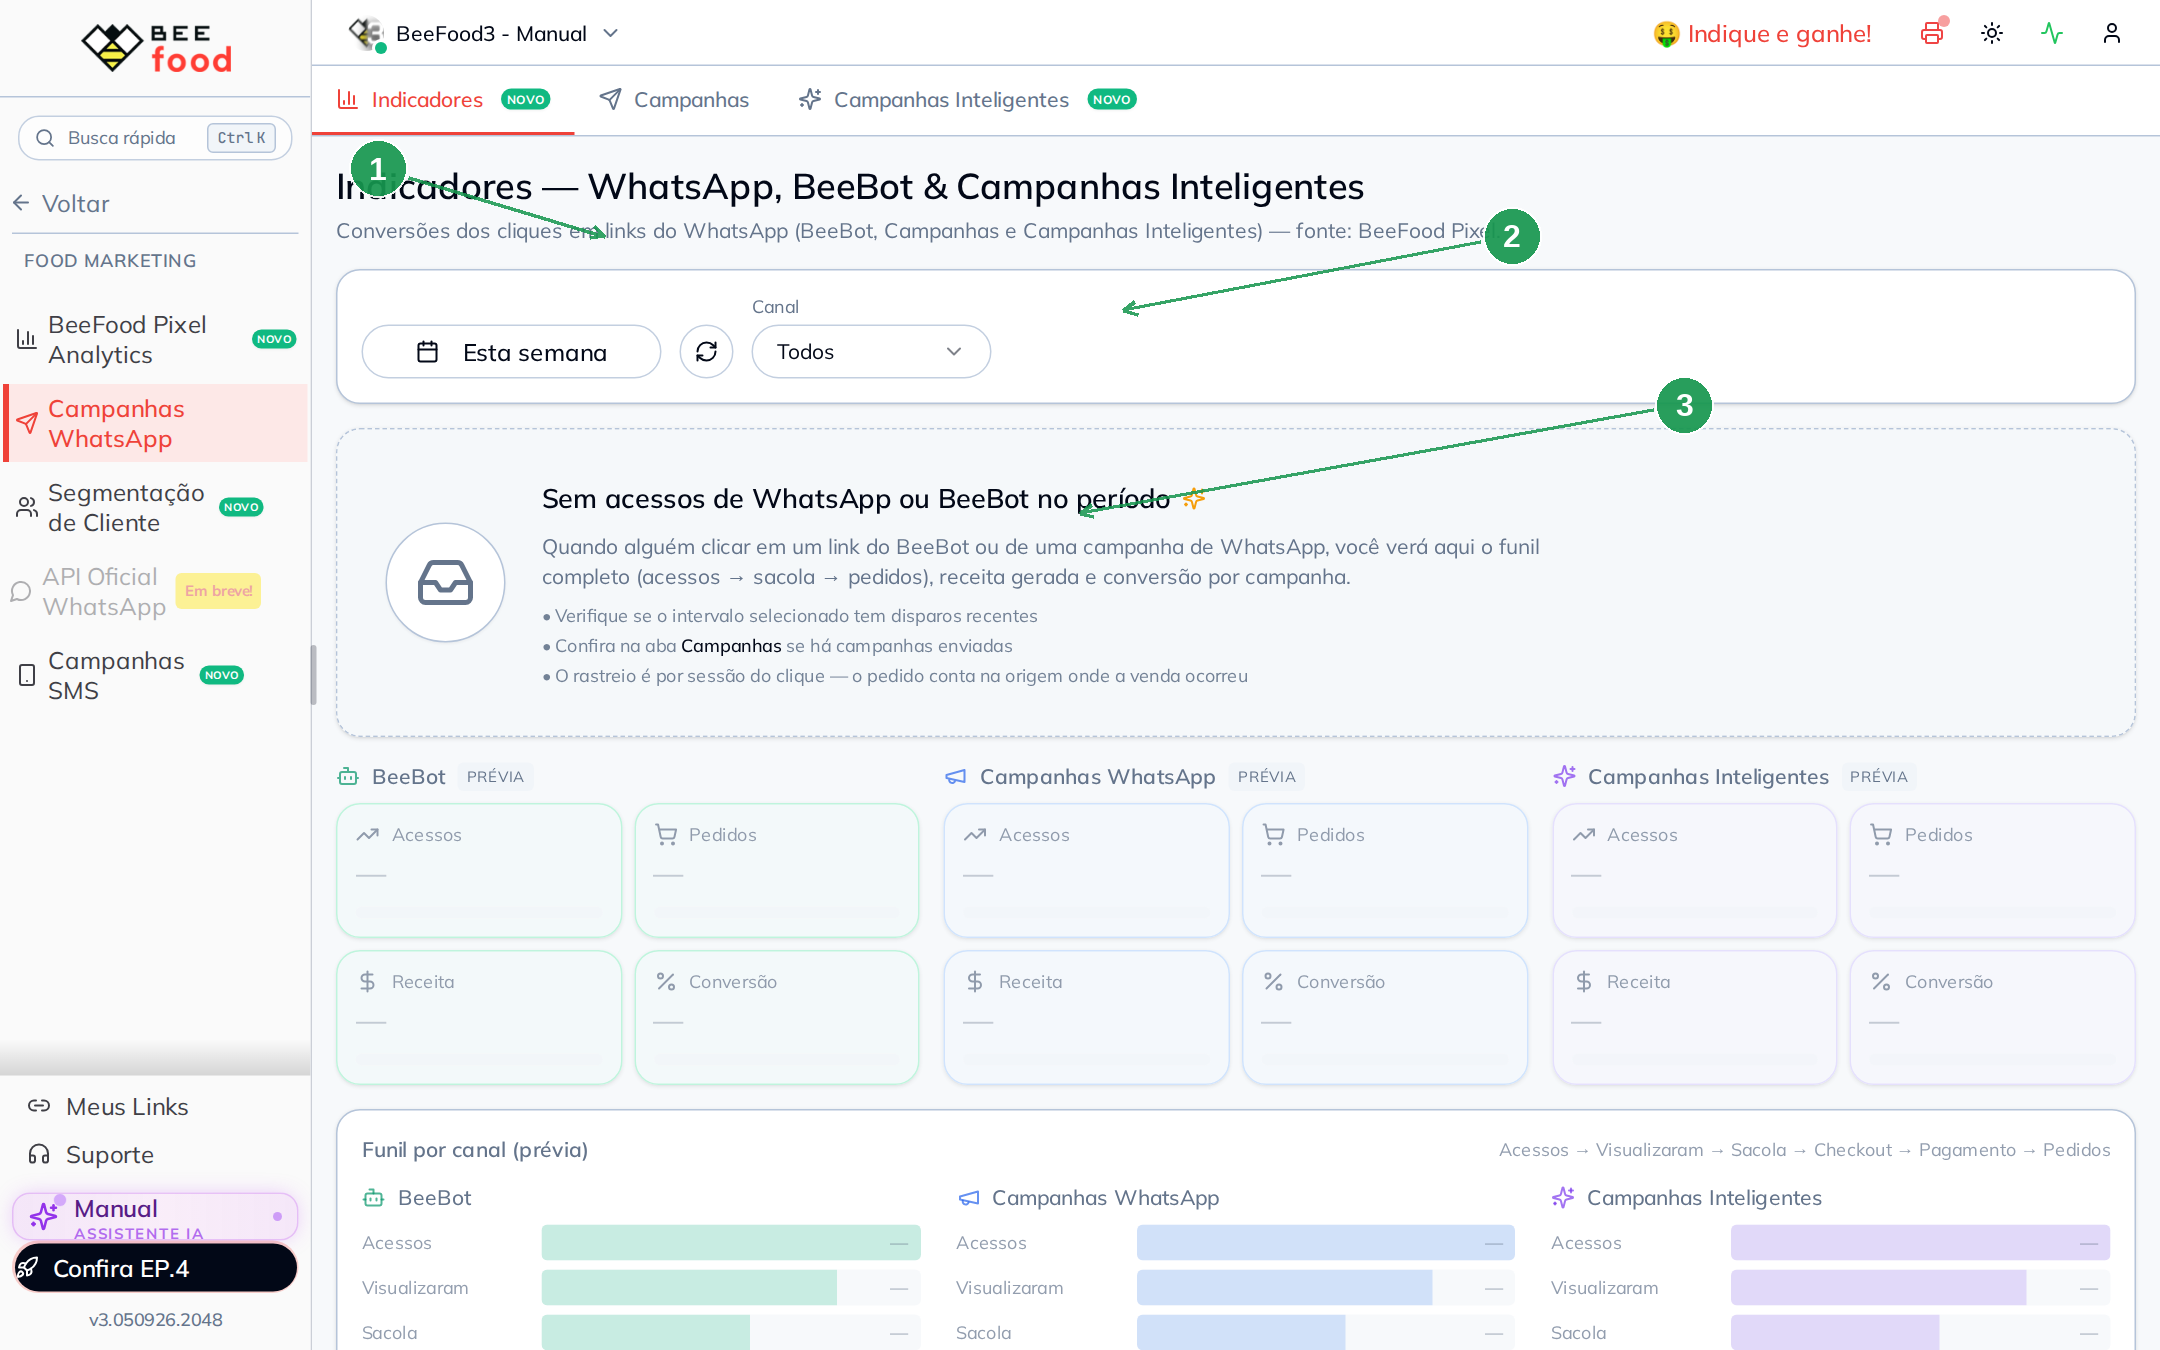Click the Campanhas SMS phone icon
The image size is (2160, 1350).
point(27,676)
